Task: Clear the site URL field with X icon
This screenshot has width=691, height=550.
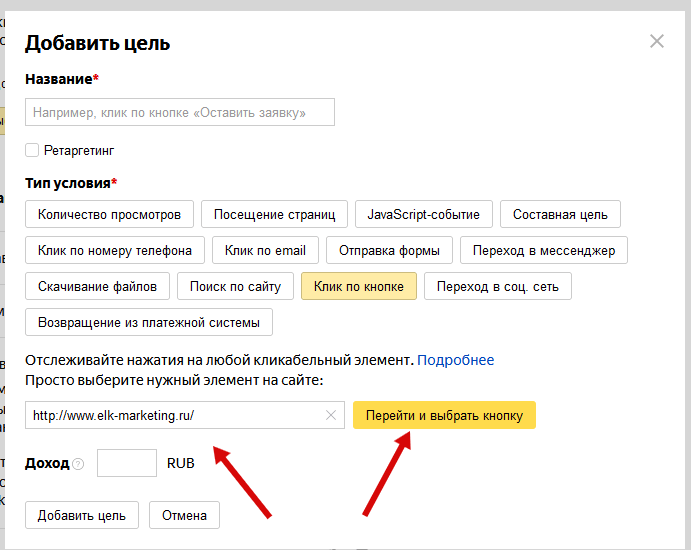Action: [331, 415]
